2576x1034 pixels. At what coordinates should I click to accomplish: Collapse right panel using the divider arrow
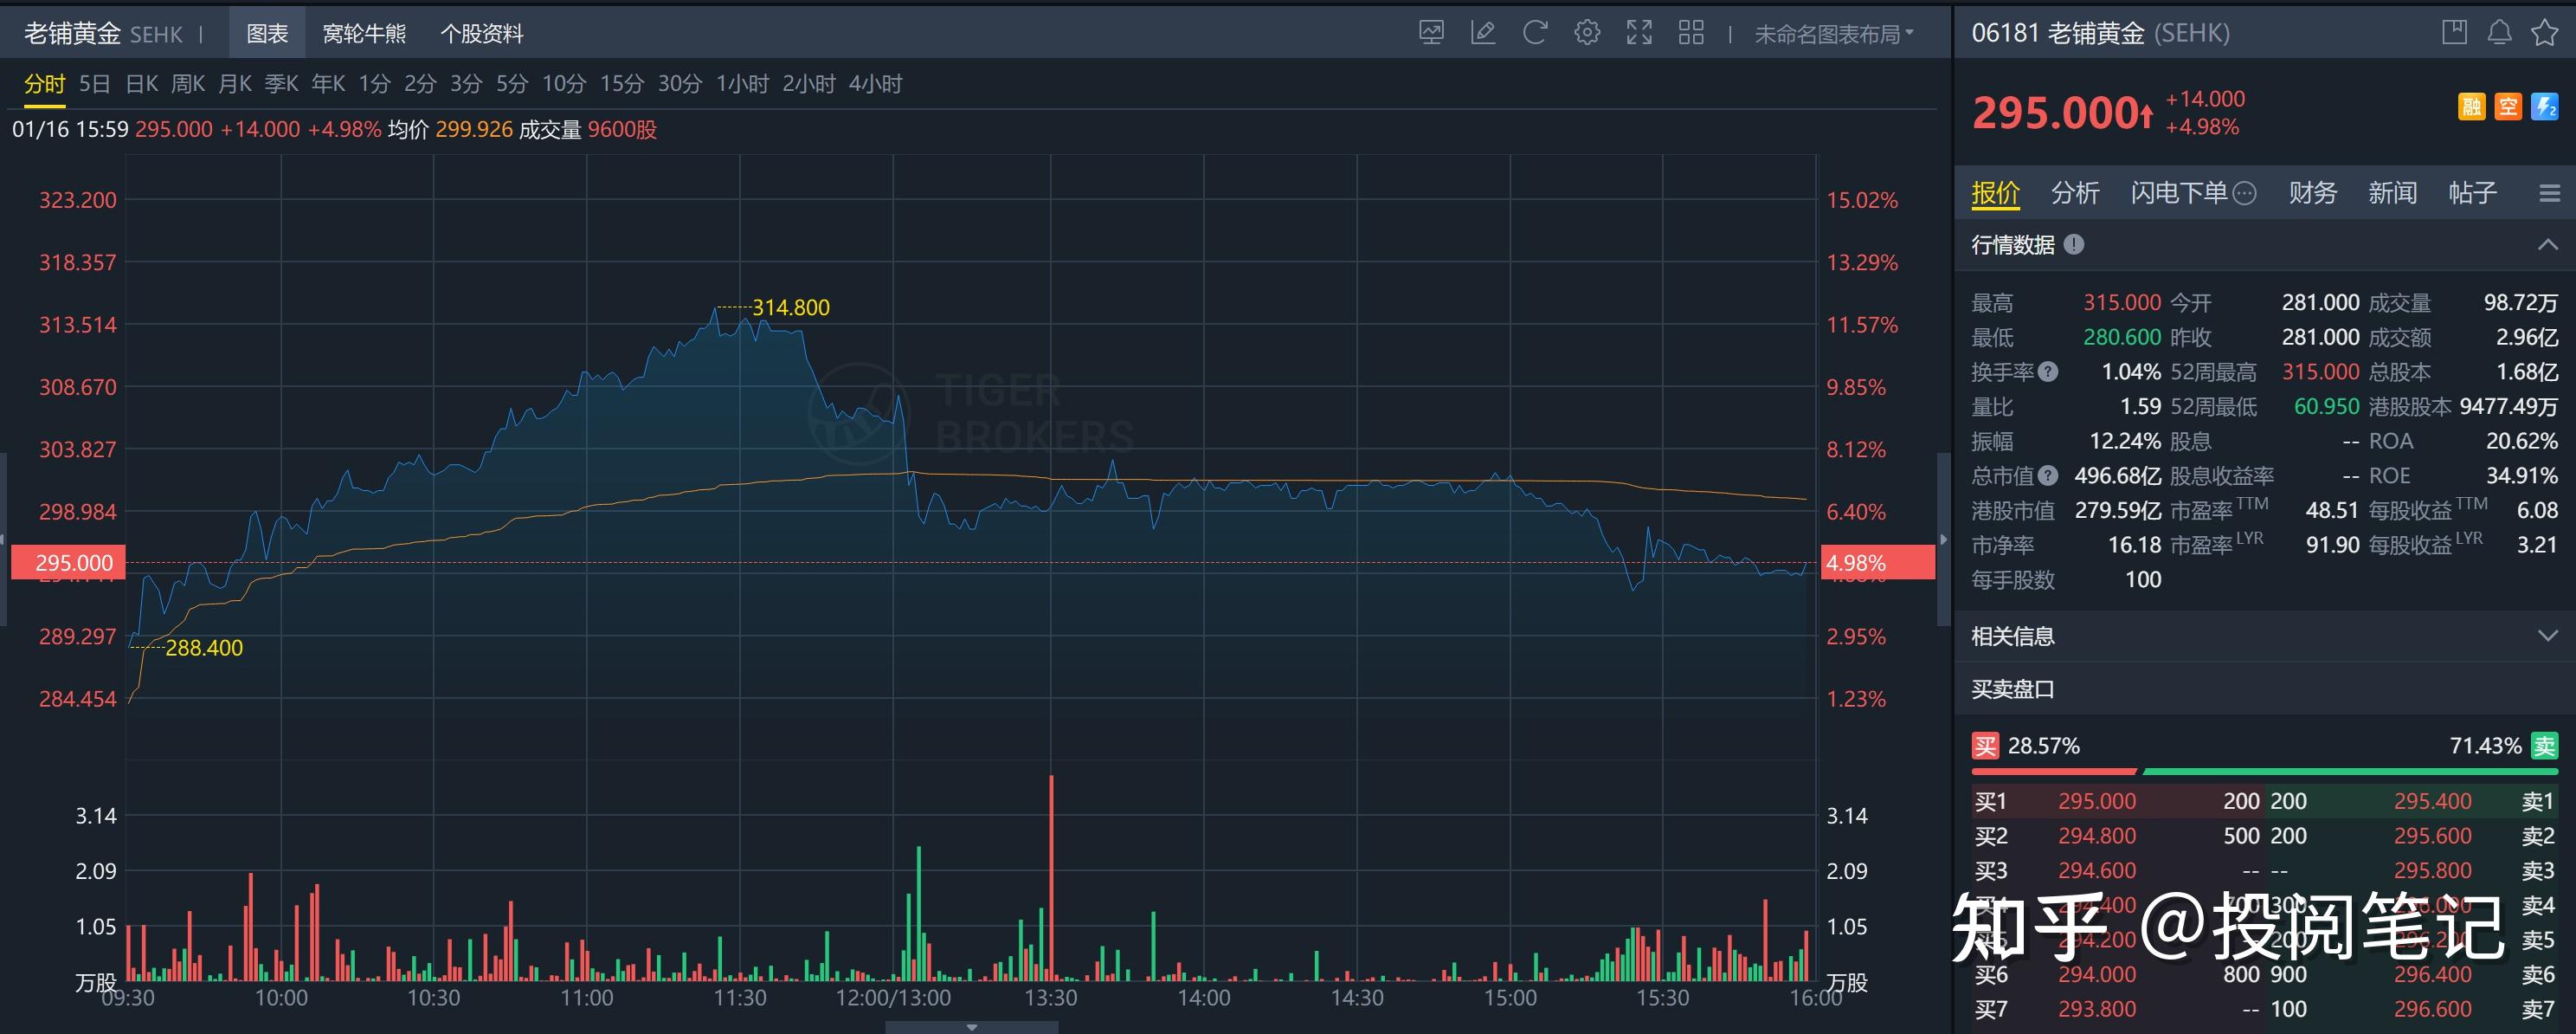tap(1944, 540)
